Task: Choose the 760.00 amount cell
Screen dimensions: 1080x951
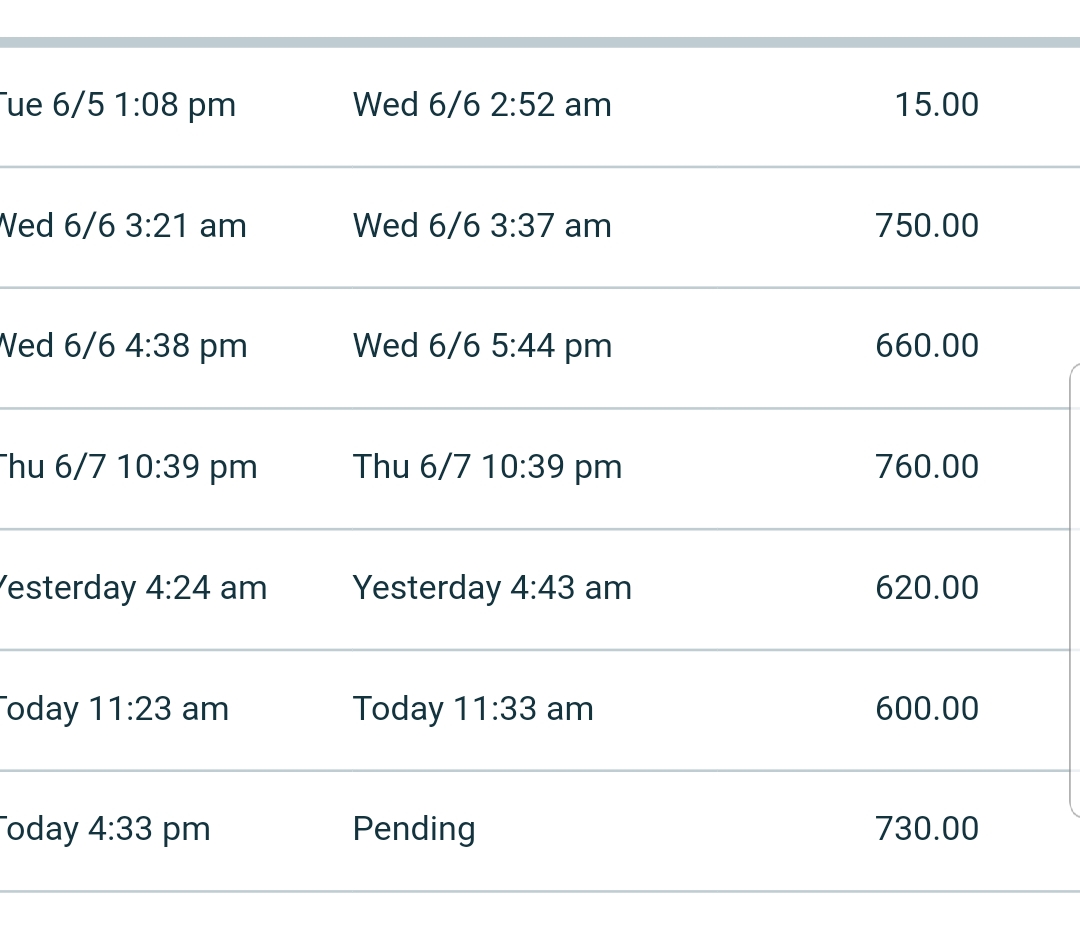Action: 926,467
